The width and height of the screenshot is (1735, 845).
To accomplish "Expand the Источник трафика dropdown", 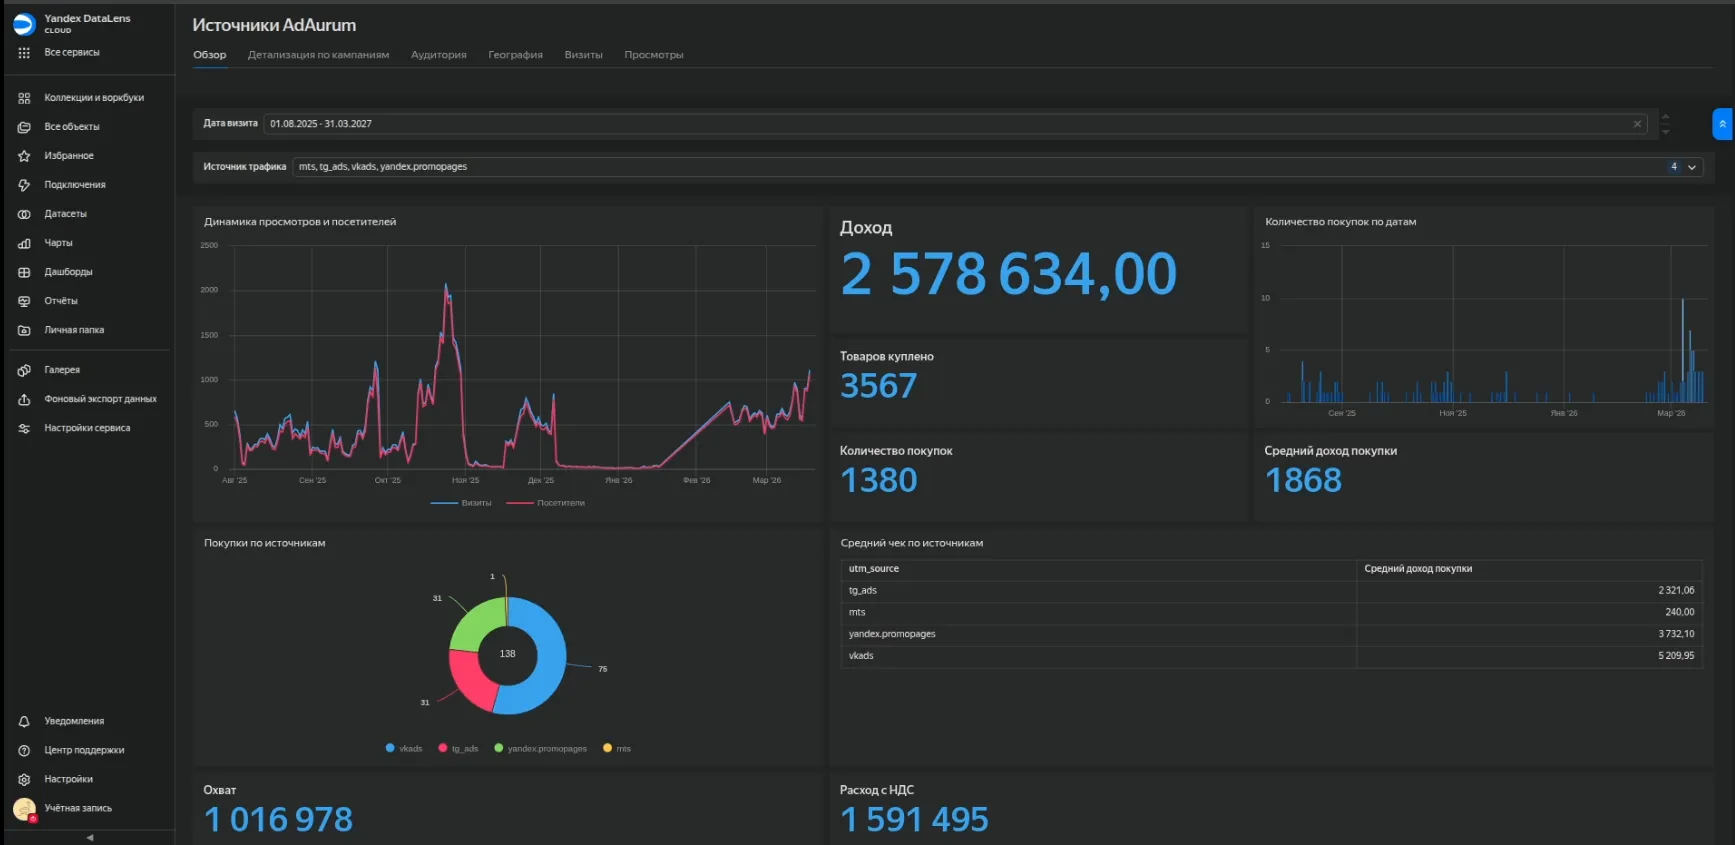I will [x=1692, y=167].
